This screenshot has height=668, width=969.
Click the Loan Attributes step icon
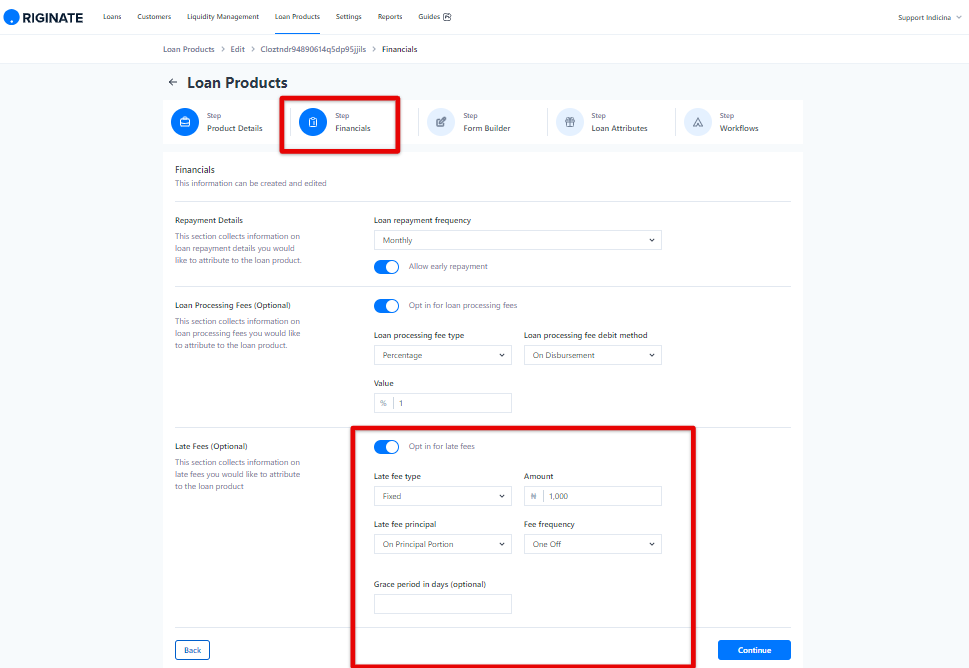point(569,121)
